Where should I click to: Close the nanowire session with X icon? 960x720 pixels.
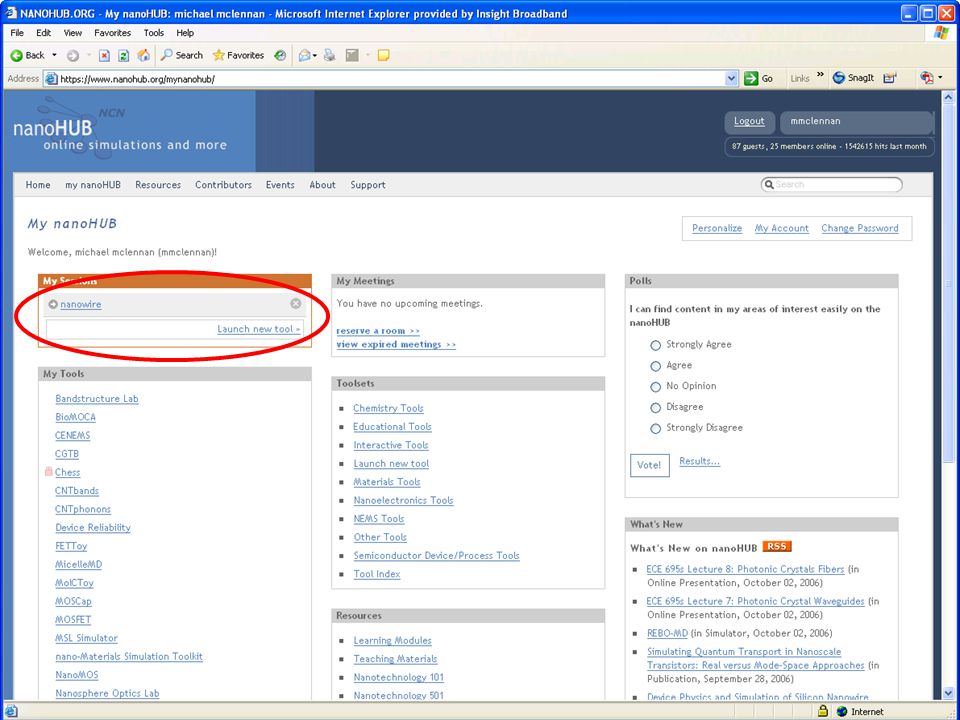pos(296,304)
